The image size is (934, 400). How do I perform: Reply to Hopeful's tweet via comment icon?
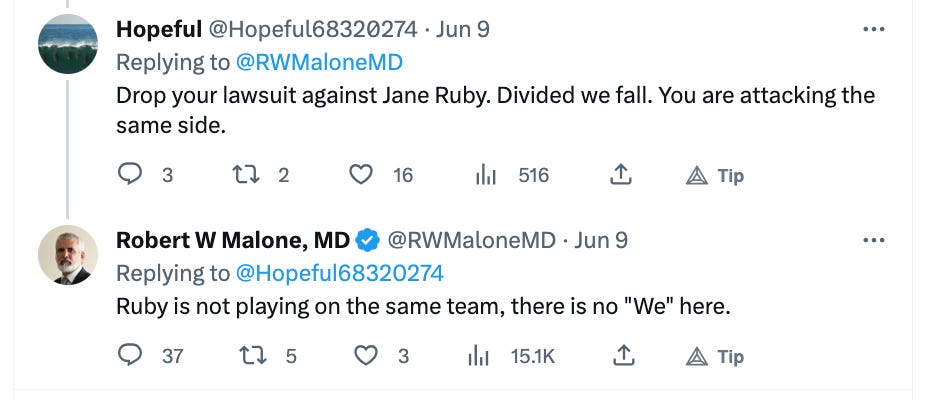coord(130,175)
